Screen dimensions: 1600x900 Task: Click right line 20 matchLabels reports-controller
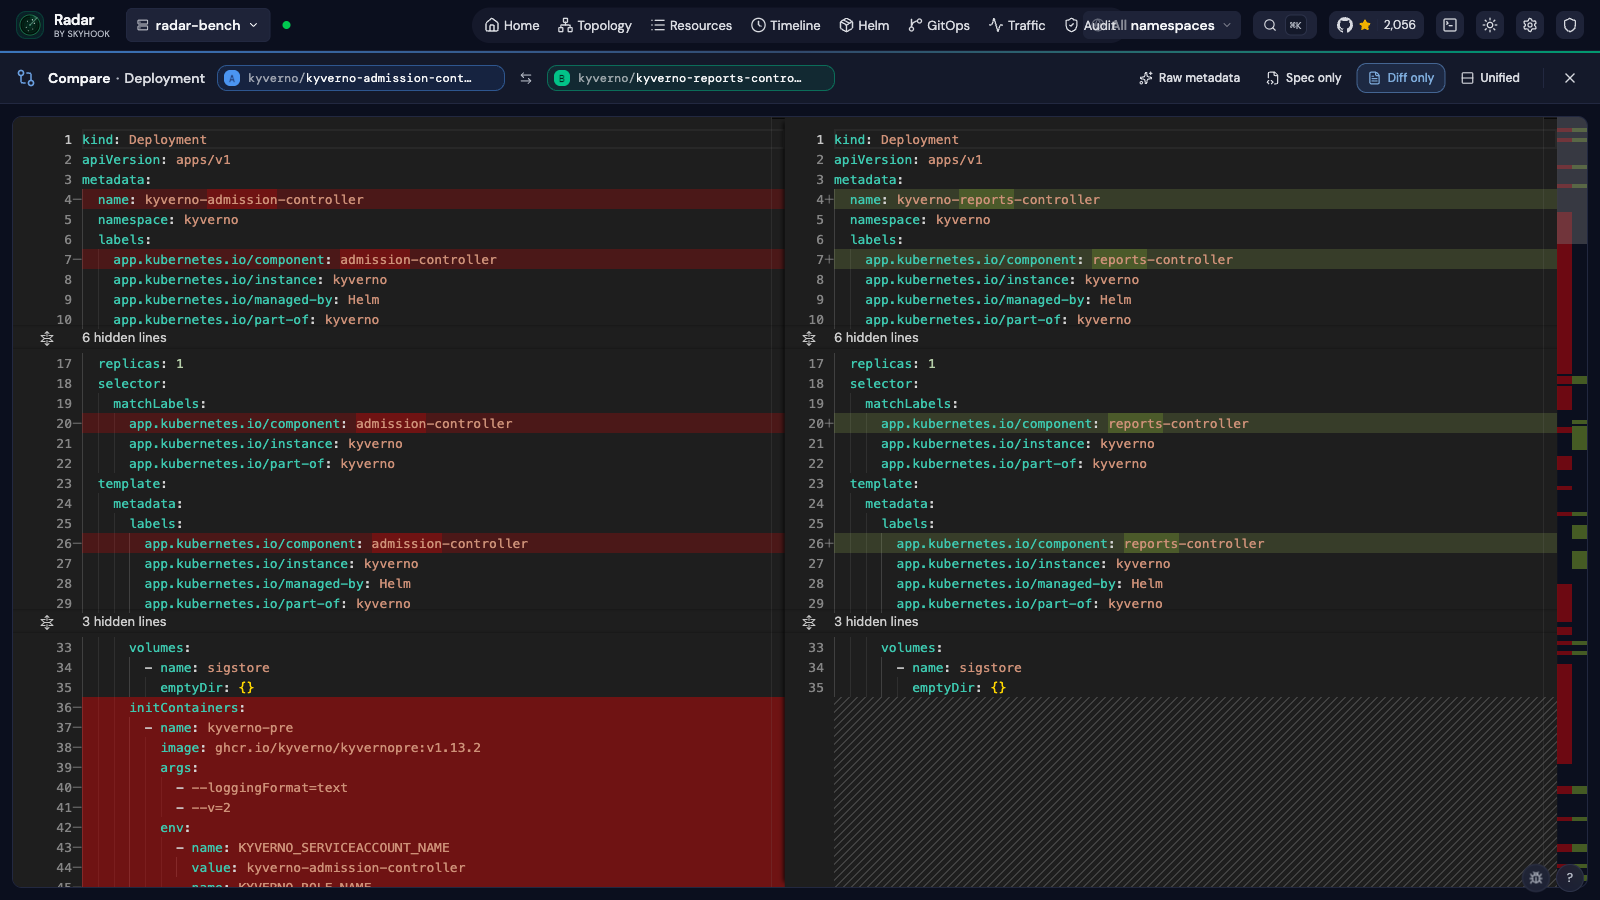pos(1065,424)
